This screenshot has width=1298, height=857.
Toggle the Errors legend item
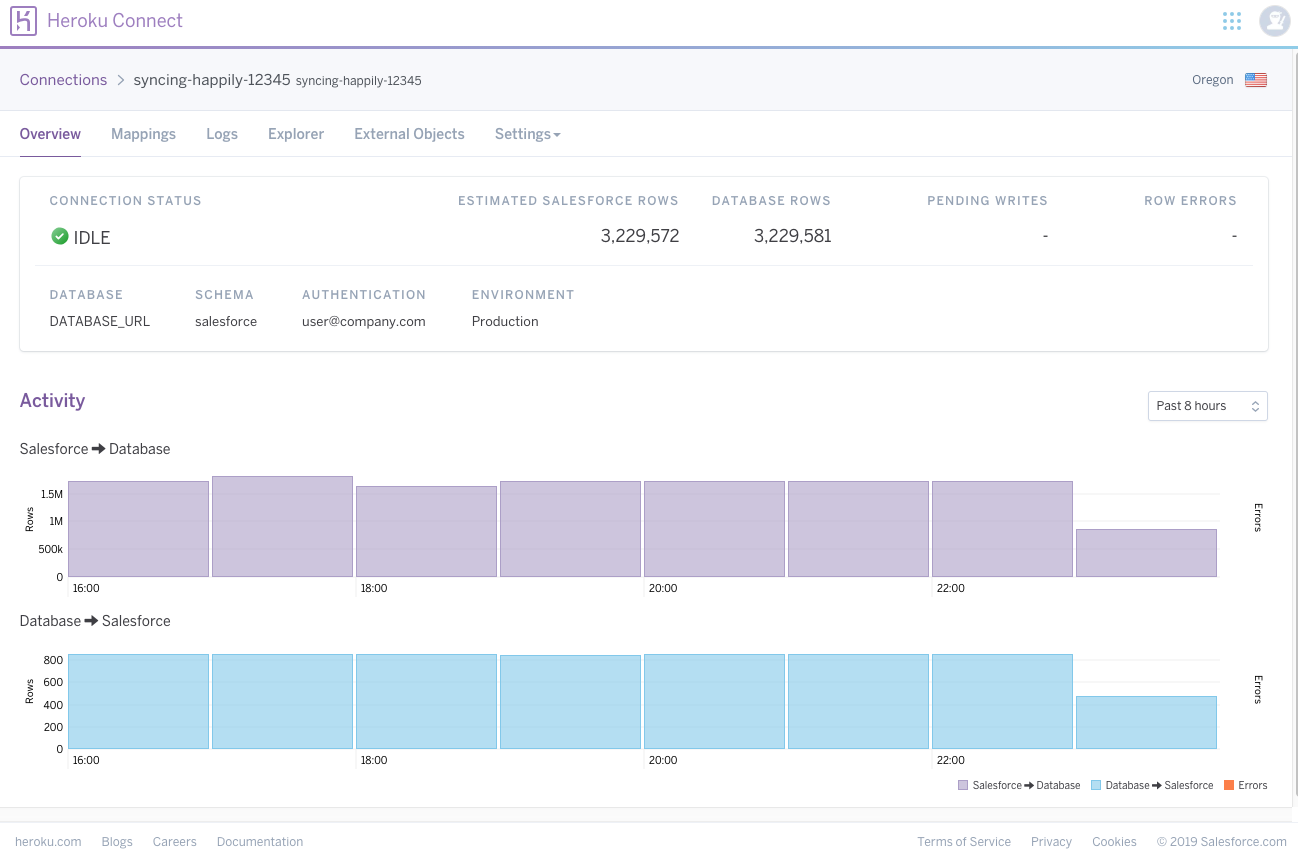click(x=1245, y=786)
